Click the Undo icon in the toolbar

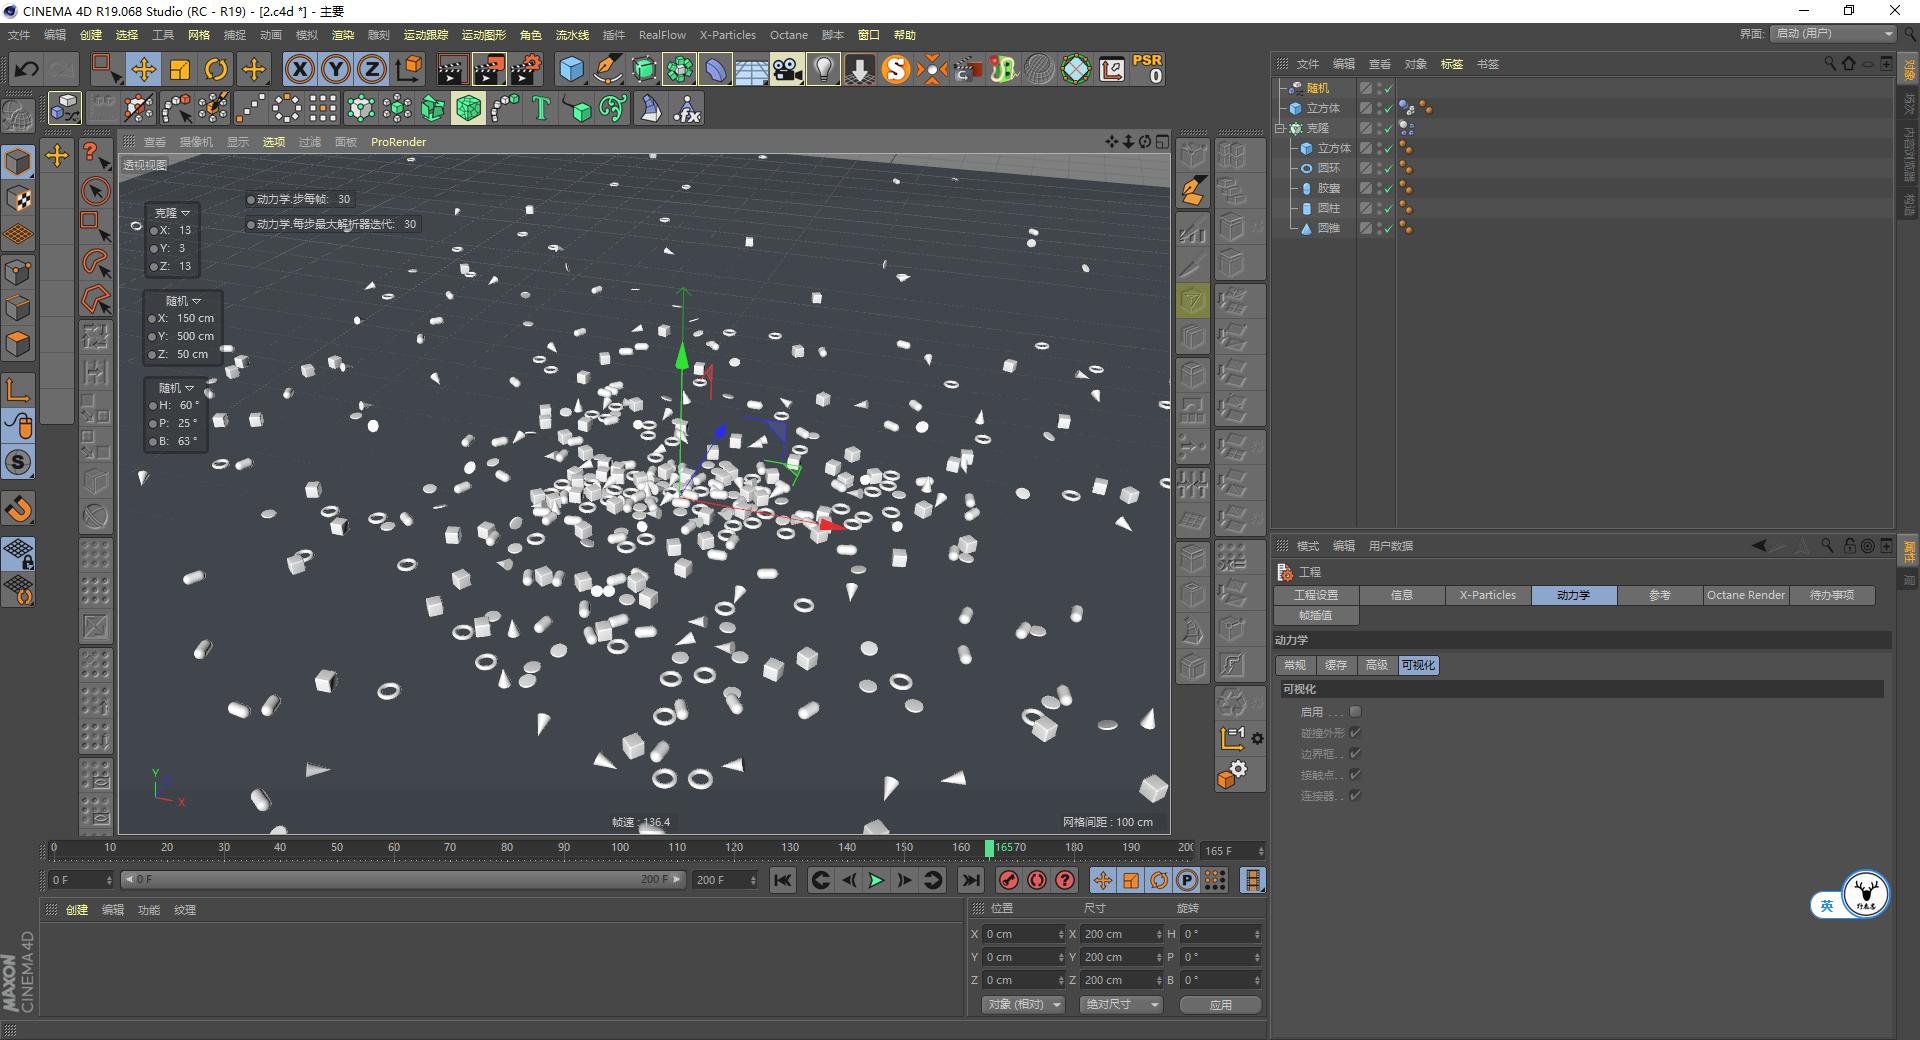(x=27, y=69)
